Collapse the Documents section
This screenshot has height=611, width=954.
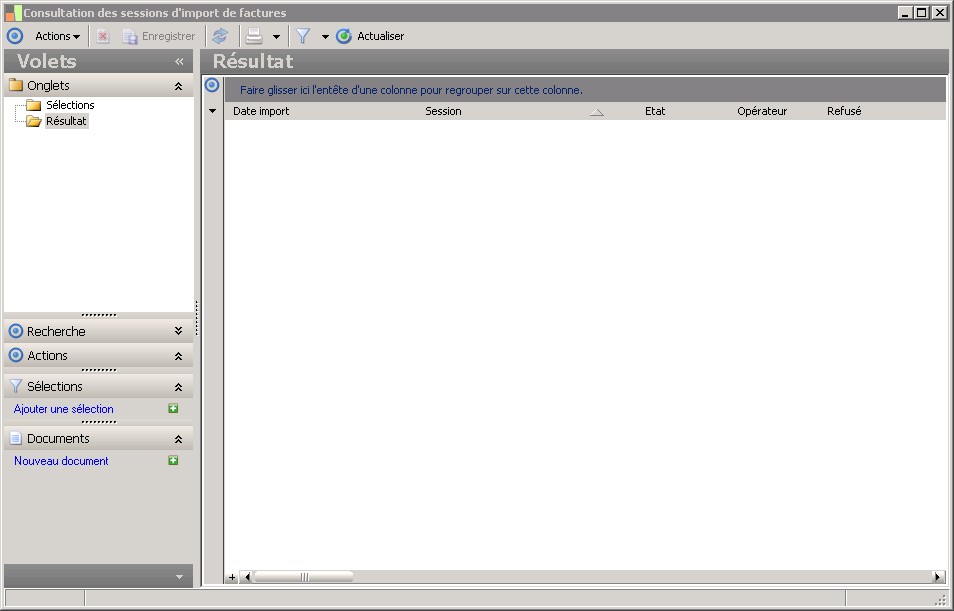point(178,439)
